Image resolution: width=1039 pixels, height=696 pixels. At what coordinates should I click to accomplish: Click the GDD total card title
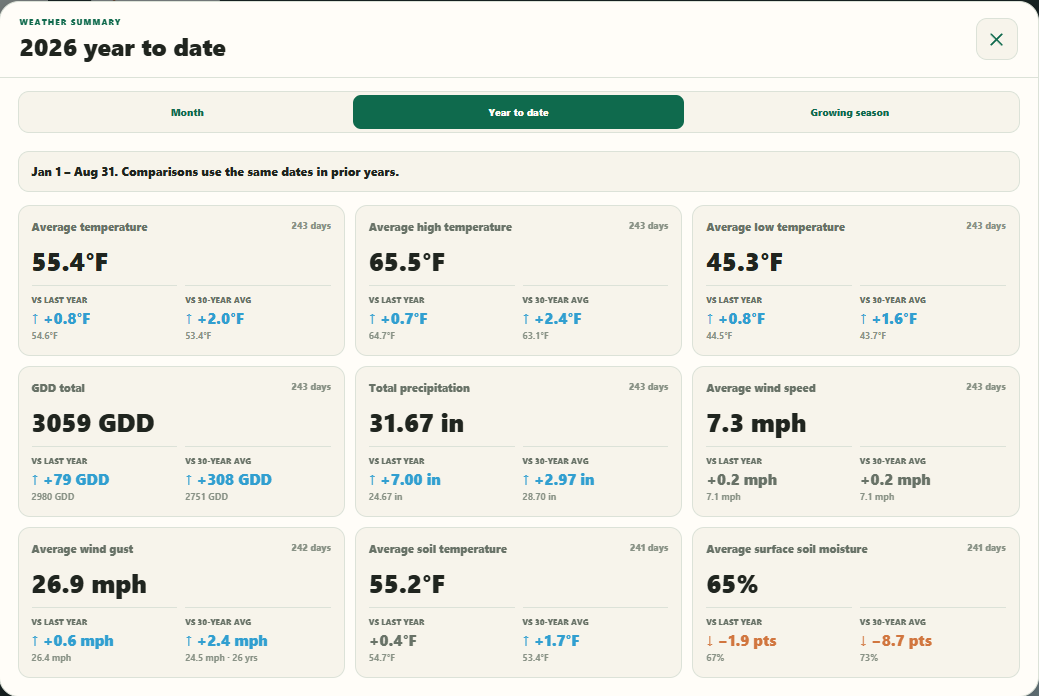[58, 388]
